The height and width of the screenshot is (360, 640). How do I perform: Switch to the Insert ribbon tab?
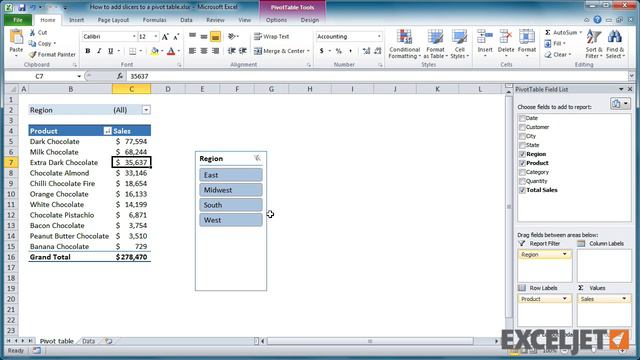click(x=76, y=20)
